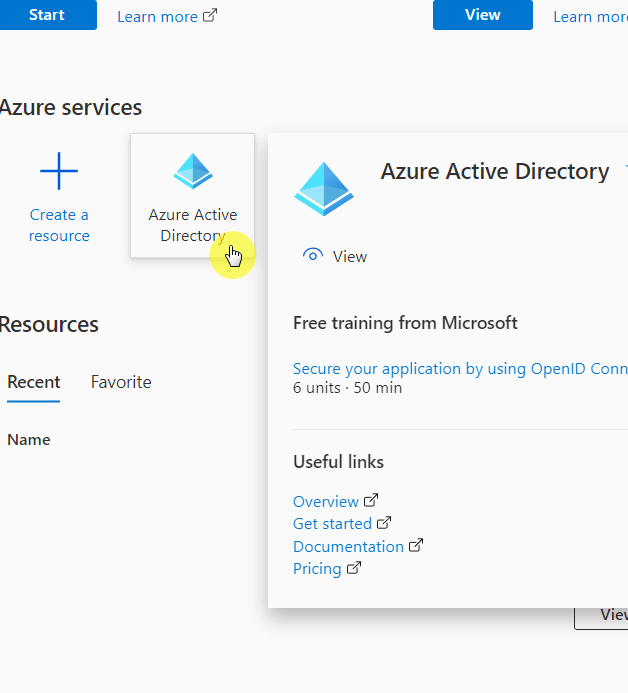Open the Pricing useful link

317,569
